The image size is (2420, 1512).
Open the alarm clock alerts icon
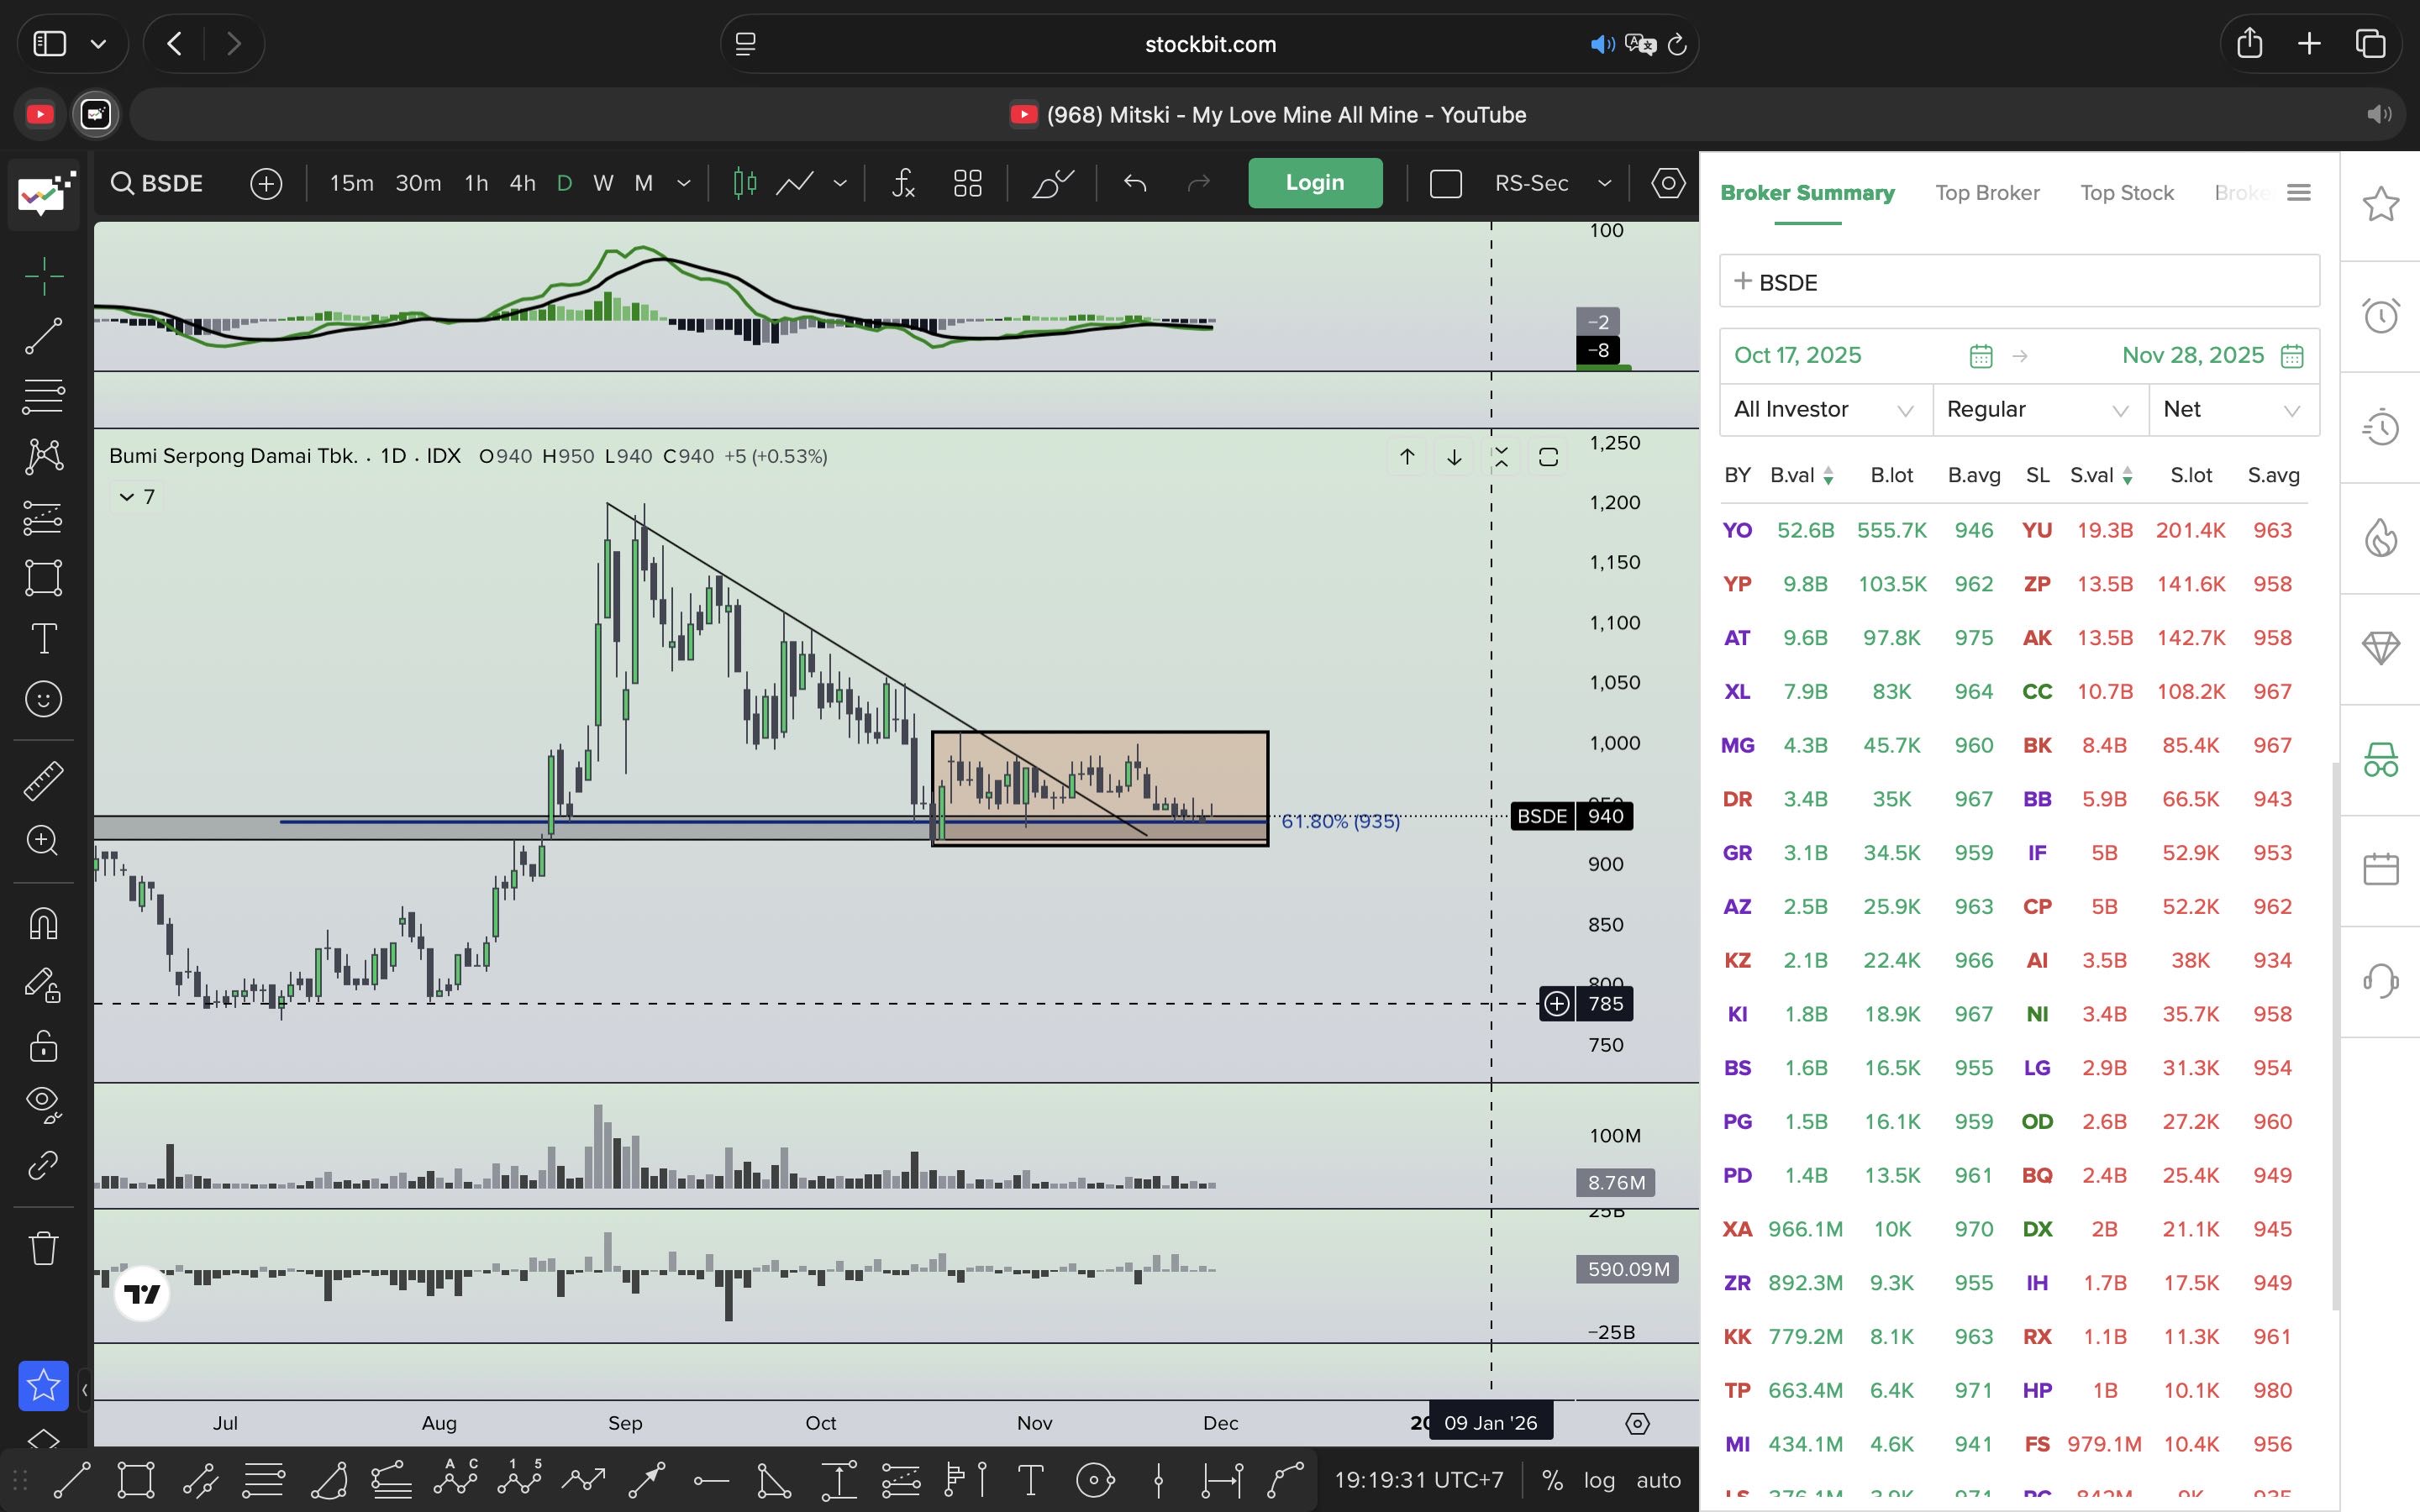(2380, 316)
